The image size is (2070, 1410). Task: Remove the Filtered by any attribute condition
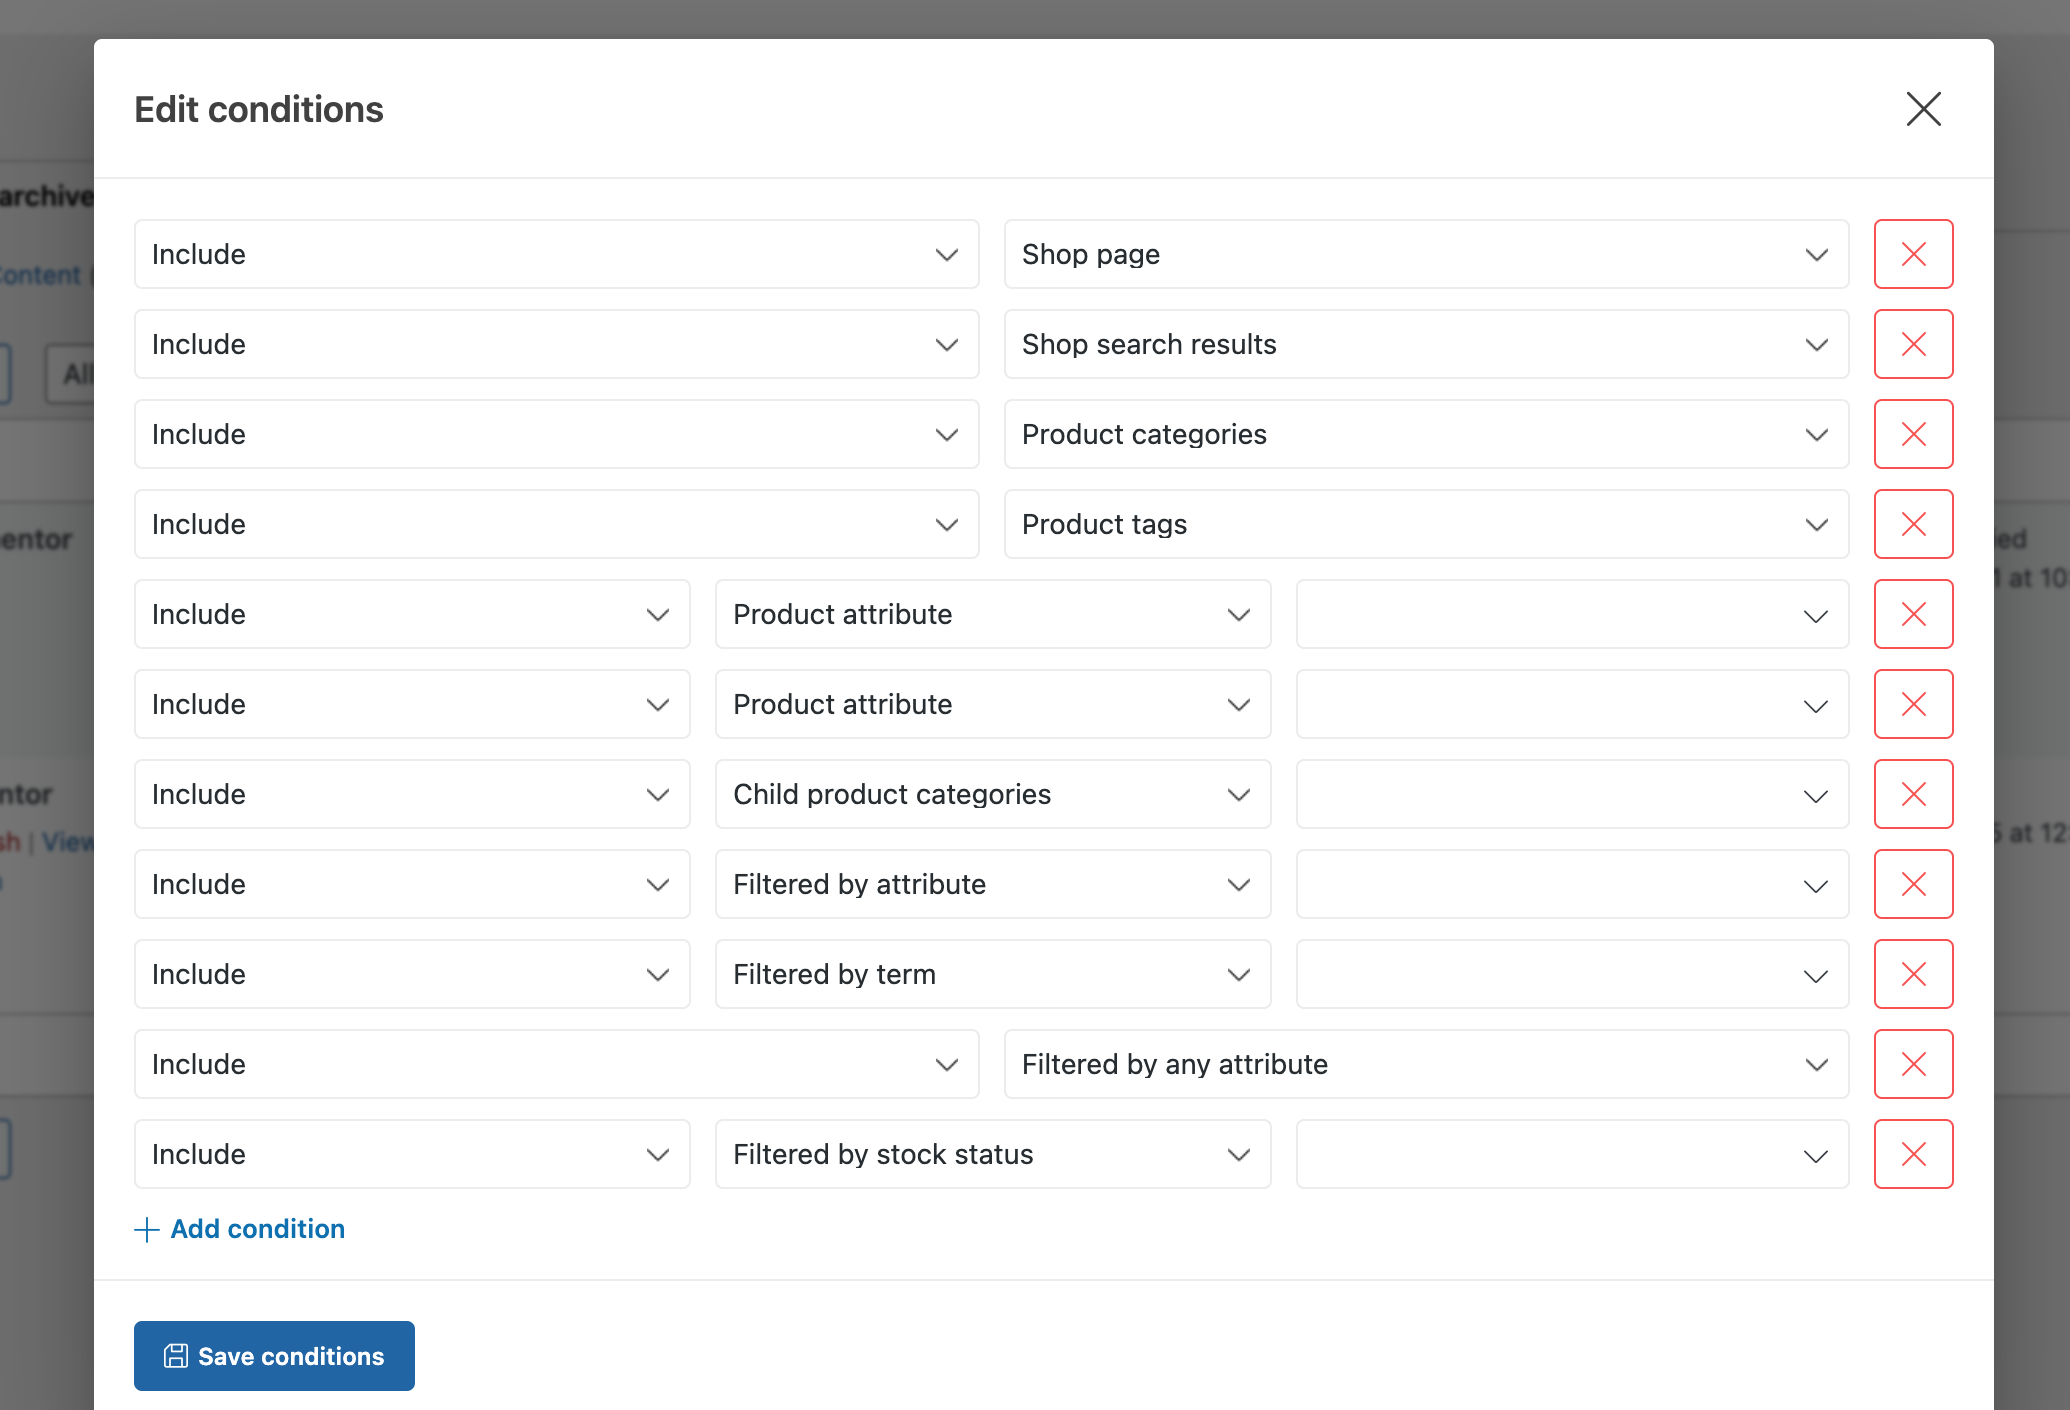coord(1912,1064)
